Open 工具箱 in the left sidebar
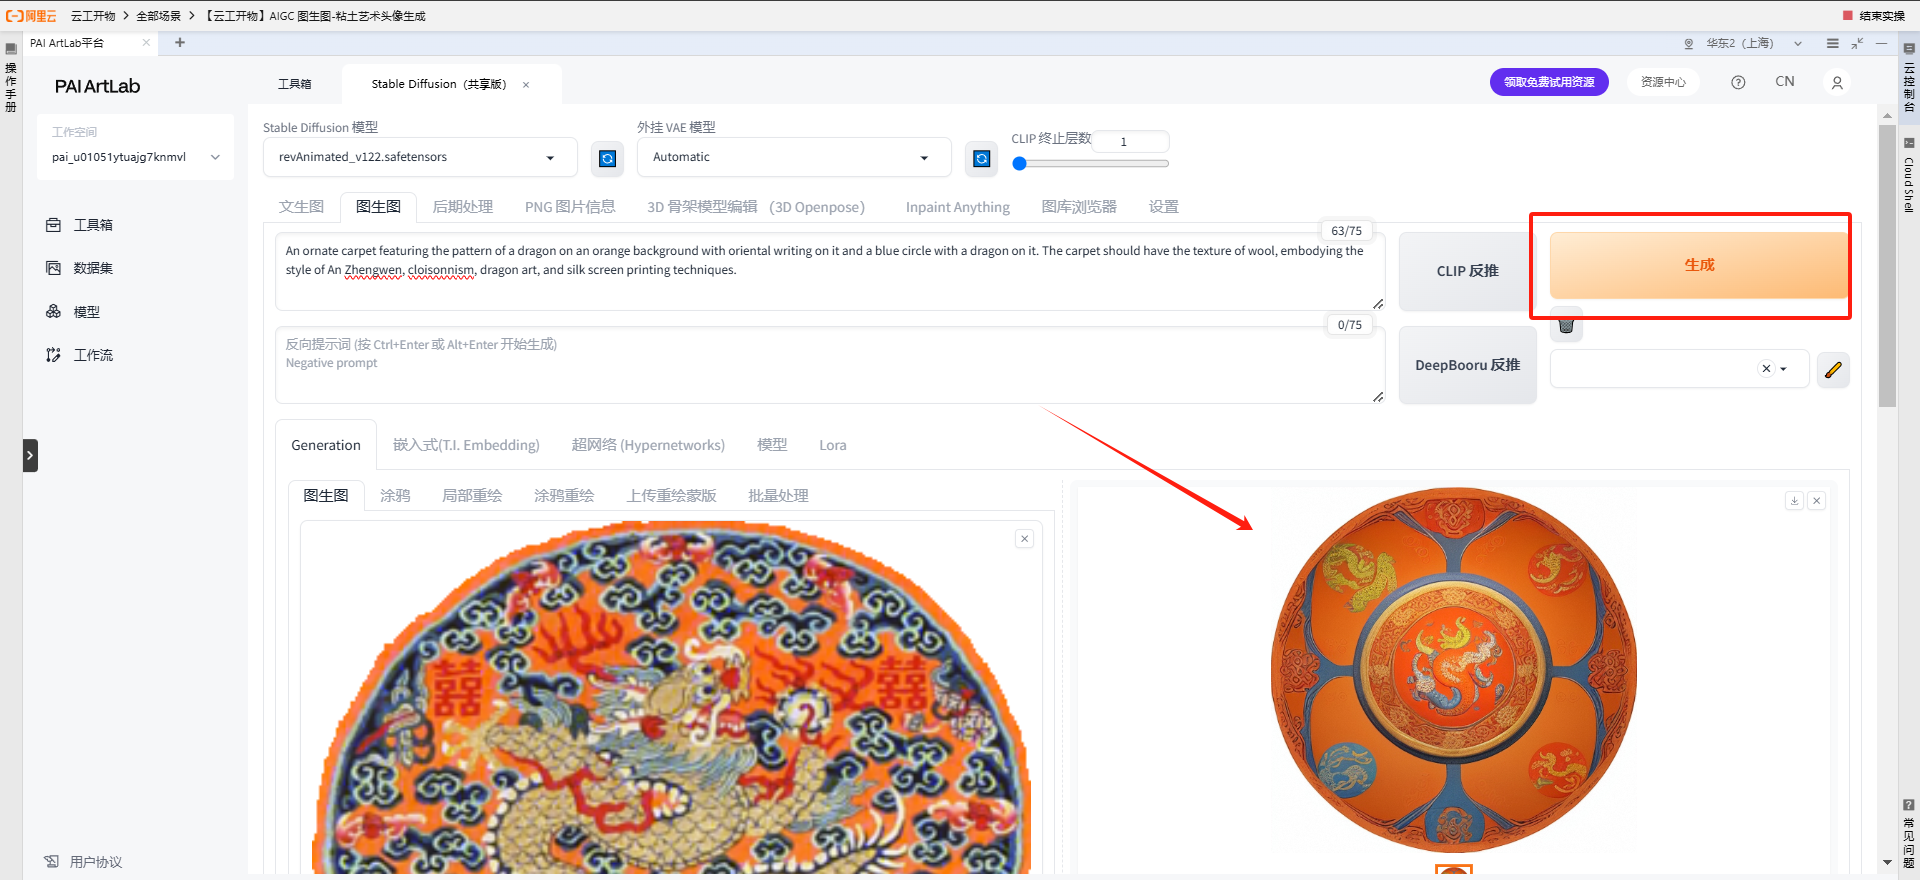Viewport: 1920px width, 880px height. [80, 225]
